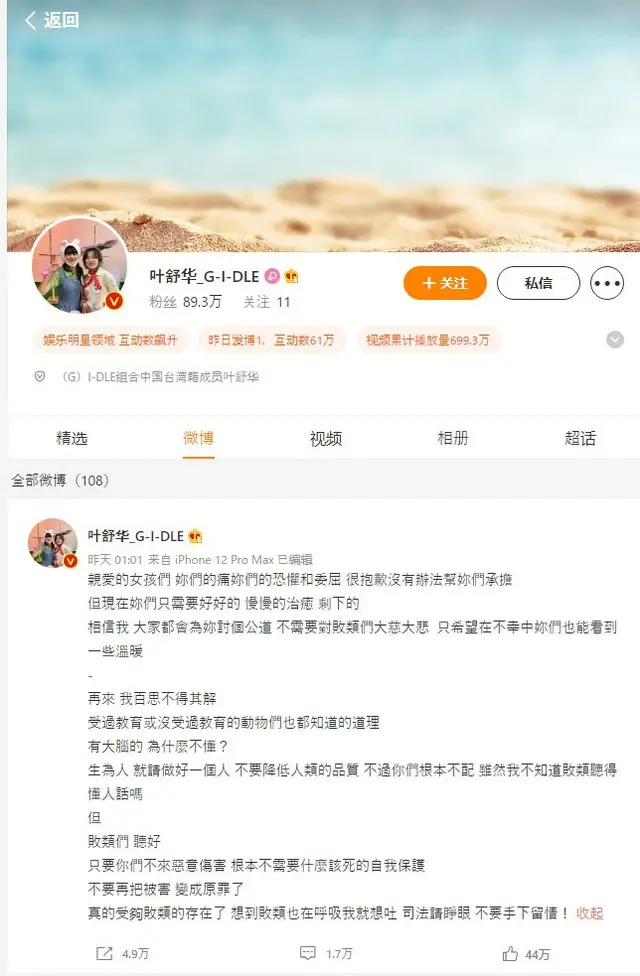Select the 相册 tab
This screenshot has width=640, height=976.
pyautogui.click(x=453, y=438)
